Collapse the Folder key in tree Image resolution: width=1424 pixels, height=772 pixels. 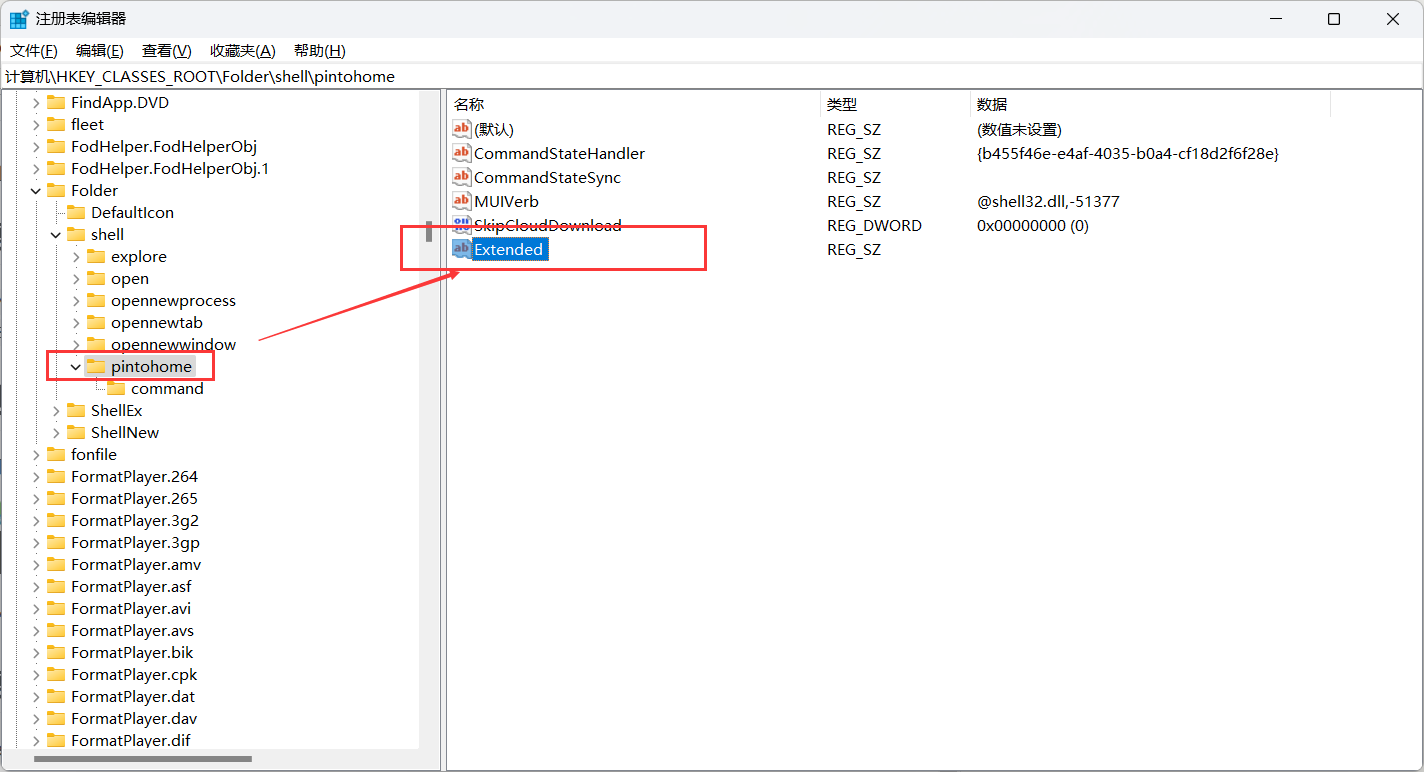coord(36,190)
